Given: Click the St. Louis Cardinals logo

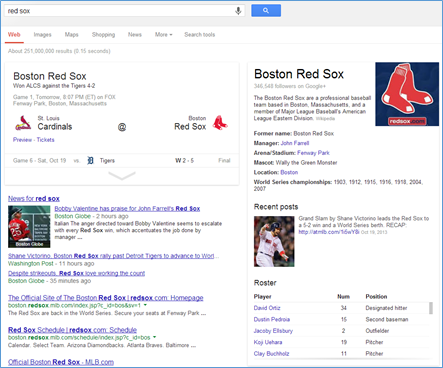Looking at the screenshot, I should pos(23,123).
